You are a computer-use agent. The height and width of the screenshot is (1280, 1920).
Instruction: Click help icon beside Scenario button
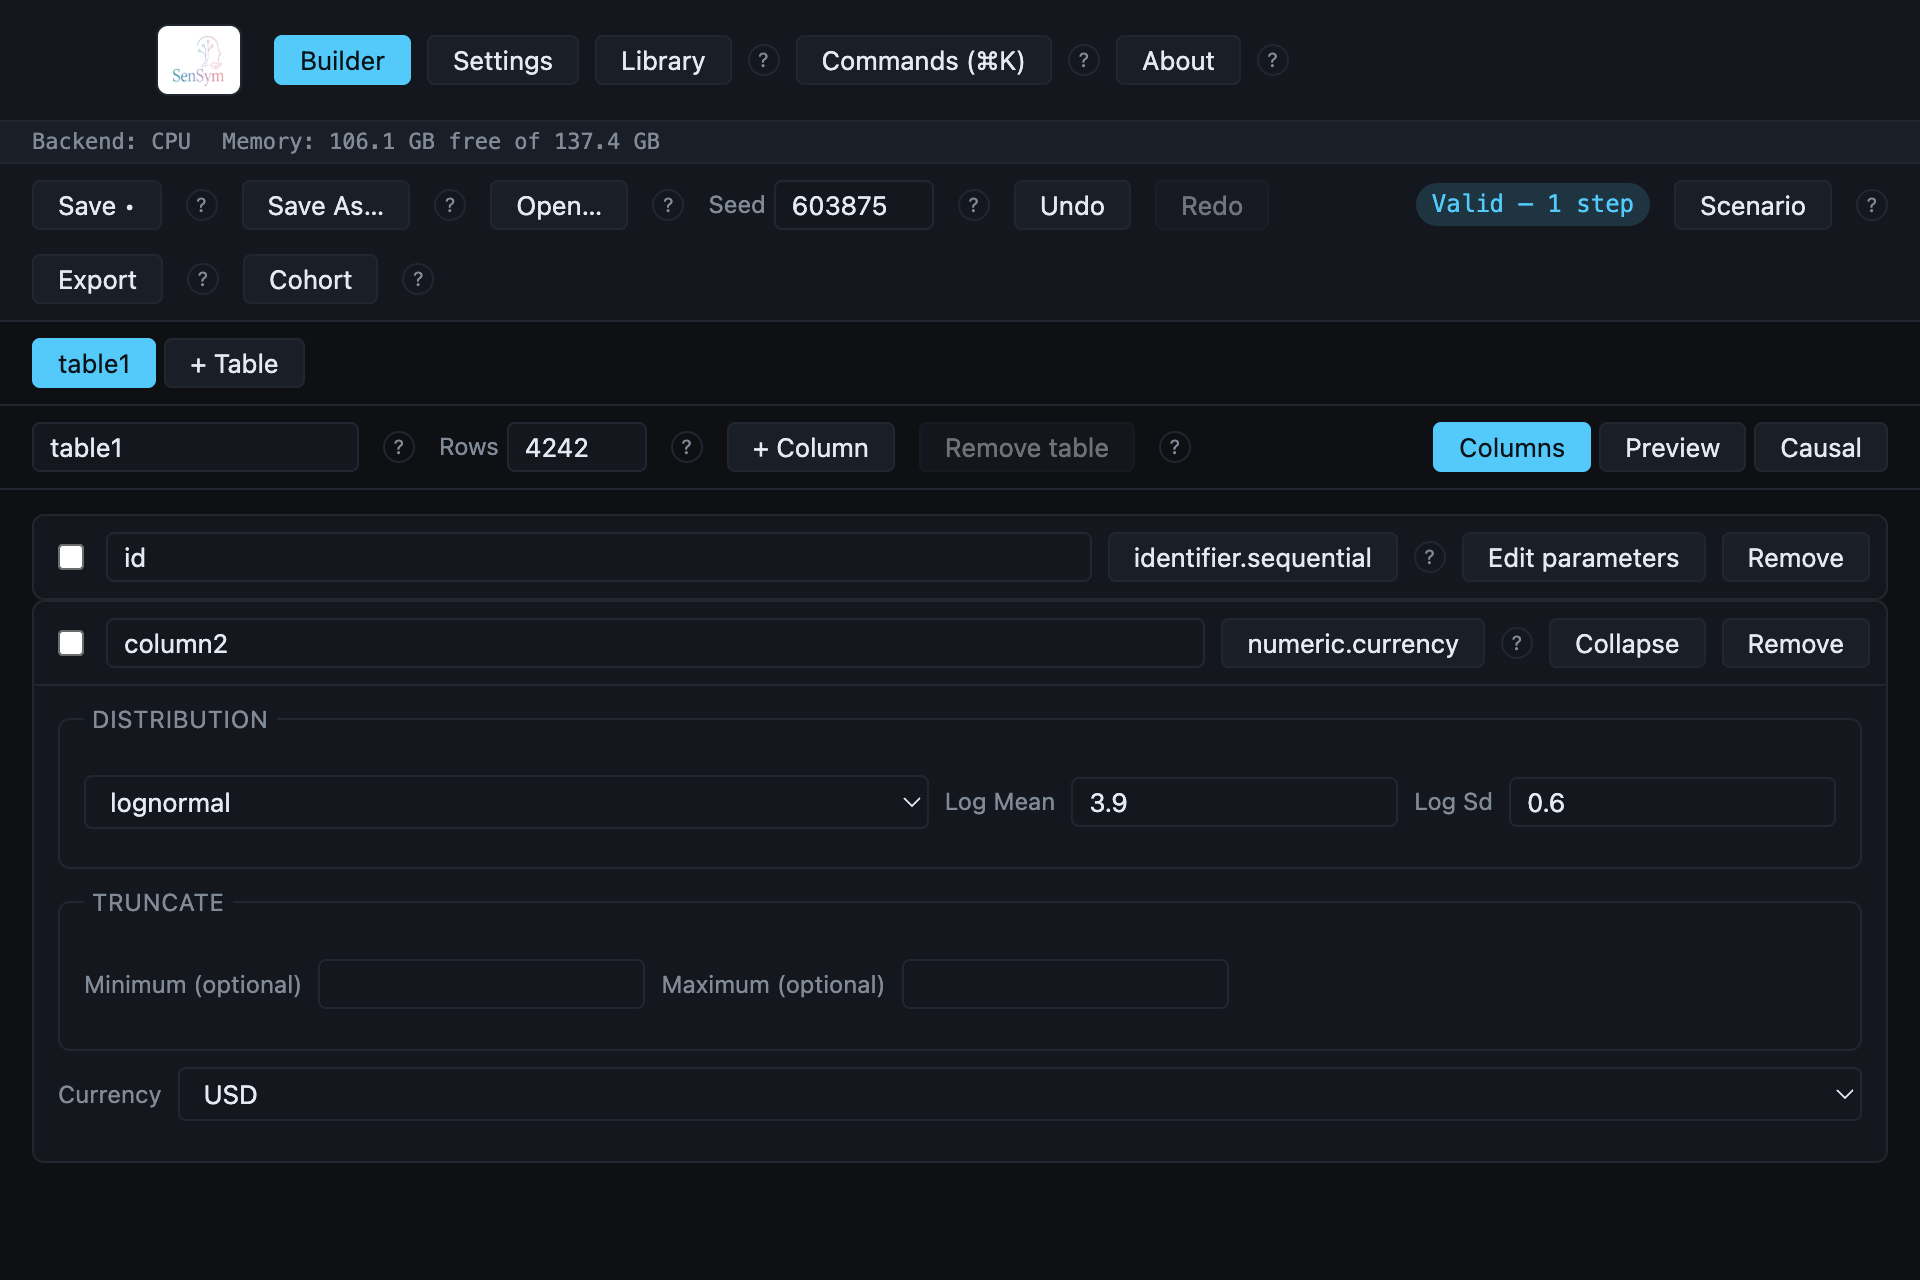tap(1872, 205)
